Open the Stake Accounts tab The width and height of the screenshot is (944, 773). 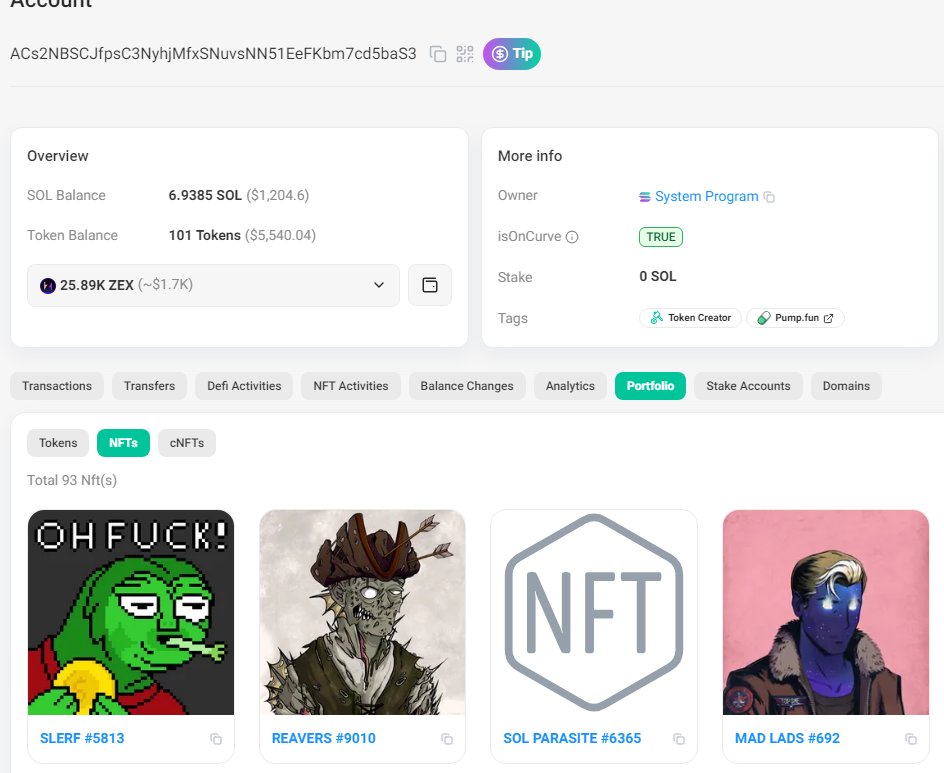[748, 386]
